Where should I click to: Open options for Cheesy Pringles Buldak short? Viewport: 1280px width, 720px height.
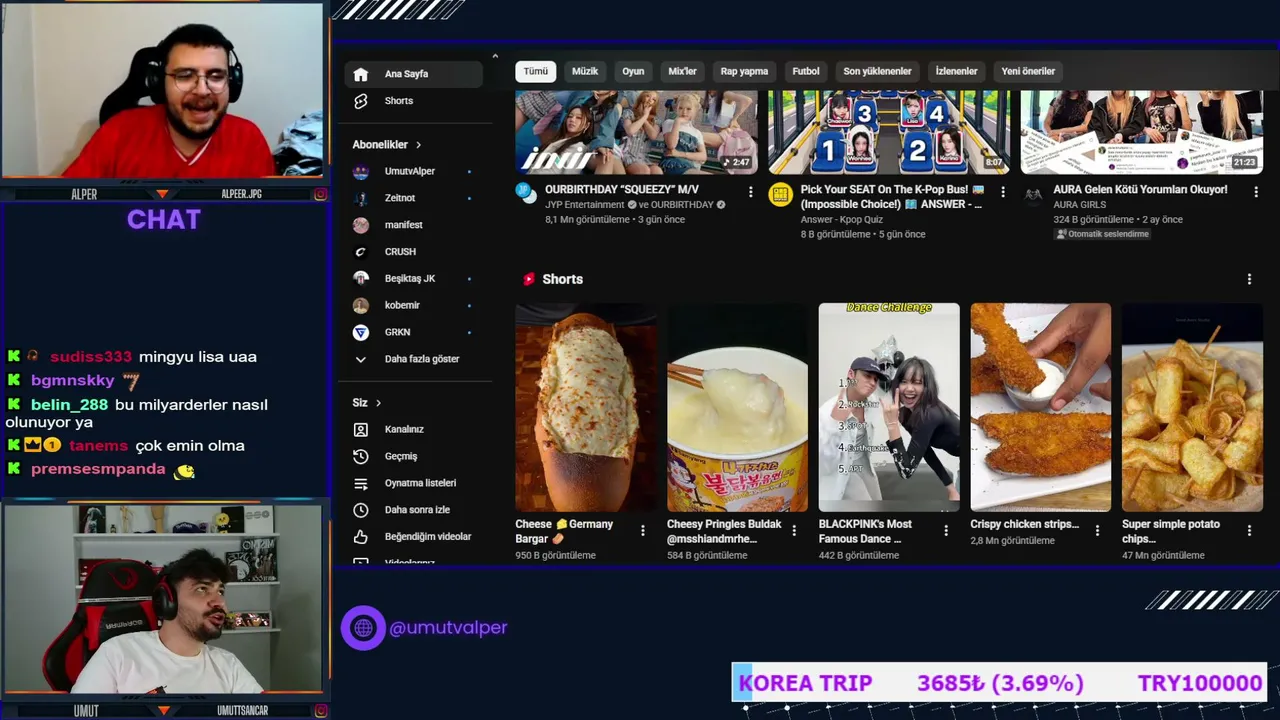(x=794, y=530)
